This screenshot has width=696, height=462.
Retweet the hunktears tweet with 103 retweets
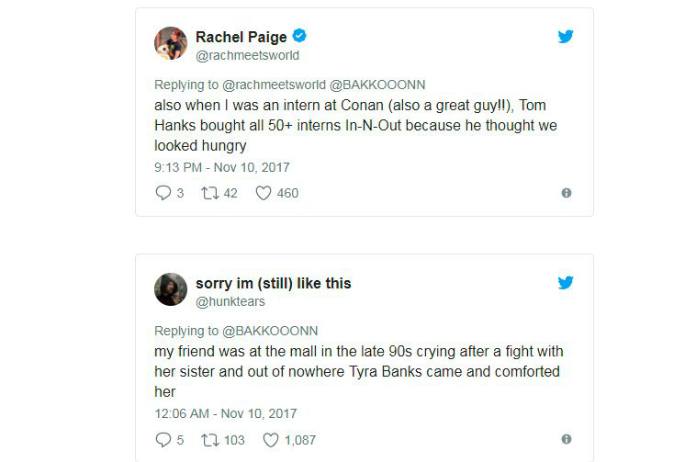pyautogui.click(x=209, y=439)
